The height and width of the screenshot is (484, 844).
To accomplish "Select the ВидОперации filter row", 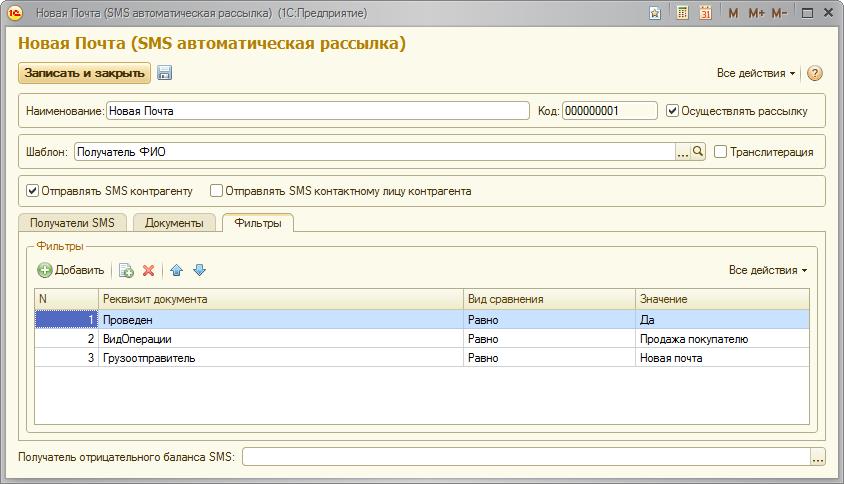I will pyautogui.click(x=421, y=339).
